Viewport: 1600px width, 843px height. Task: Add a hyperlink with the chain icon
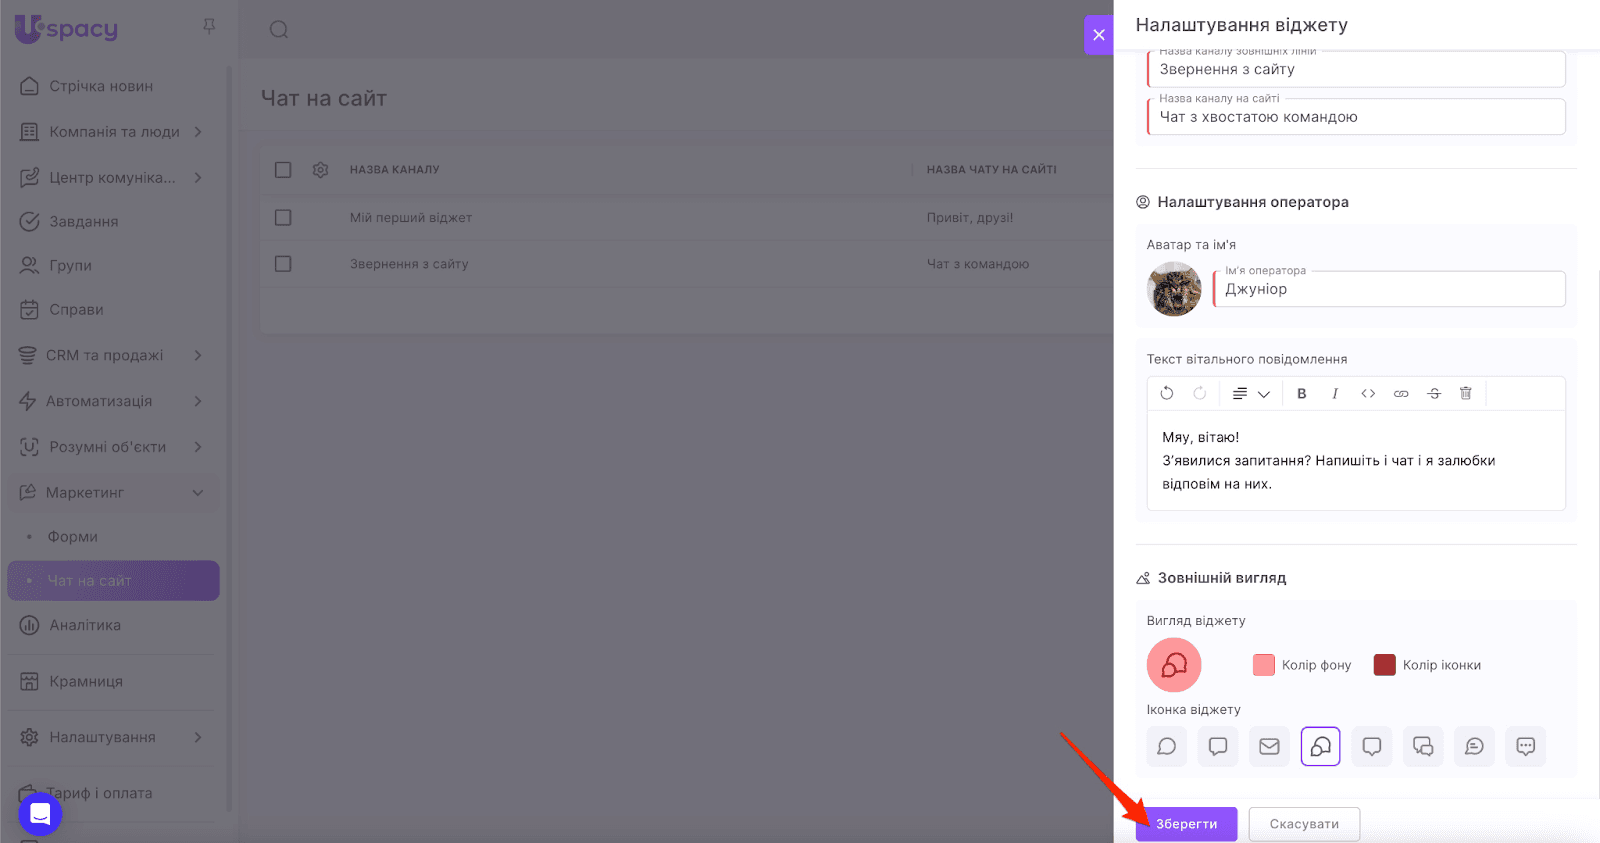pos(1401,393)
